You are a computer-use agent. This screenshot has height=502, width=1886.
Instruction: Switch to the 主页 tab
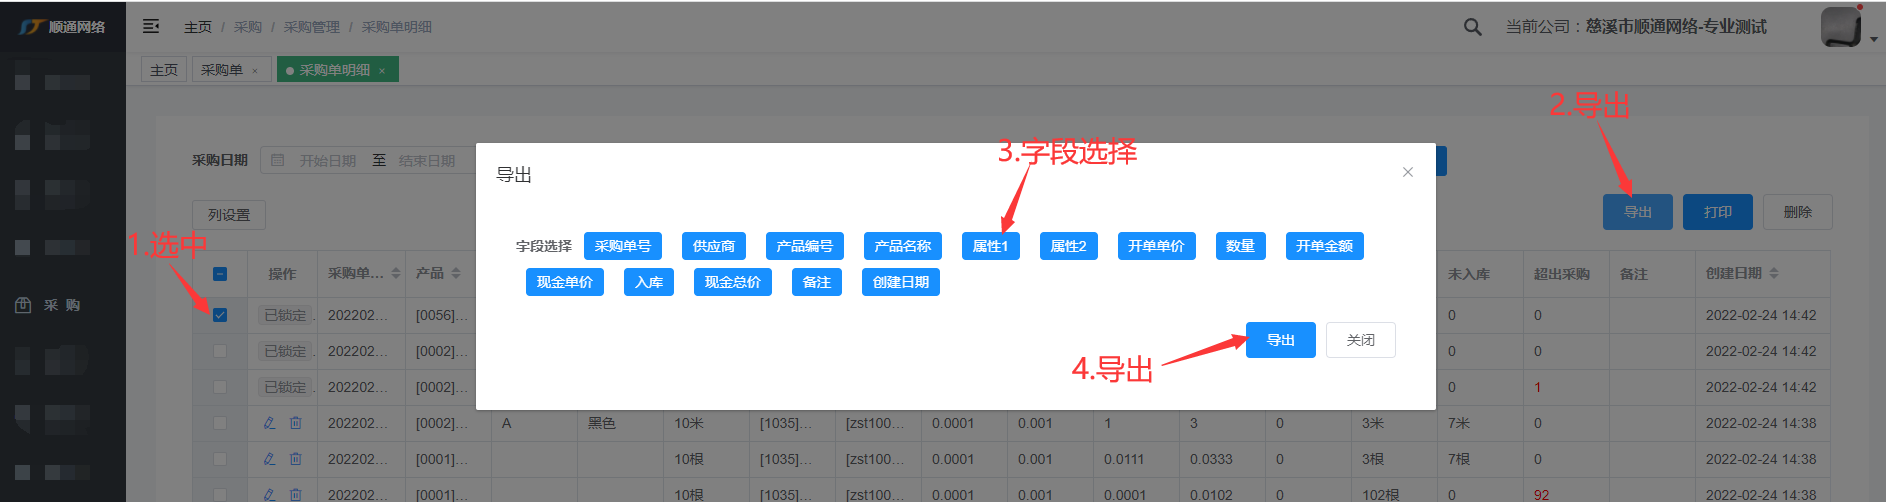coord(164,70)
